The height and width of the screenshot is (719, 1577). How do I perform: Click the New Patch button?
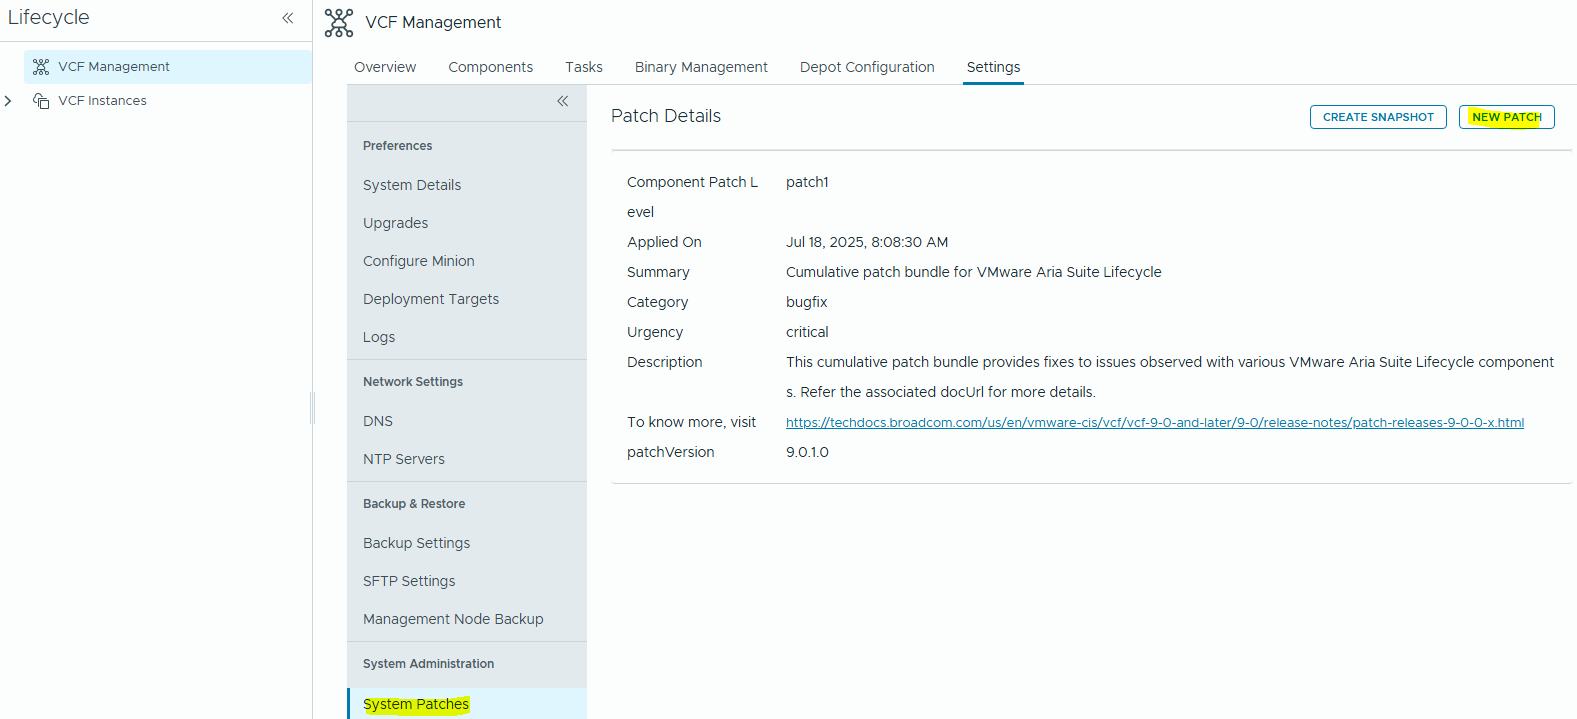click(x=1506, y=117)
